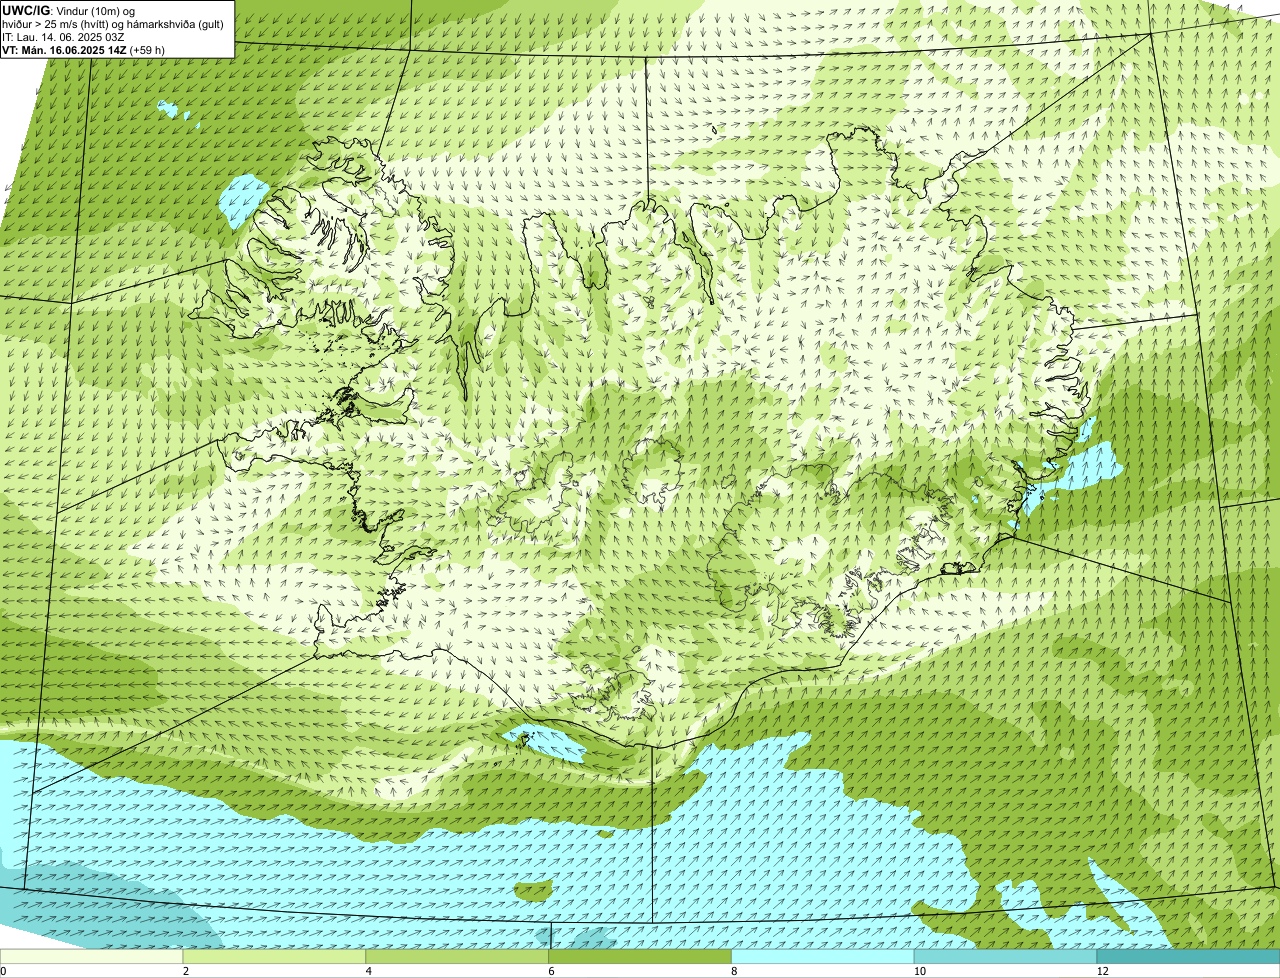Click the teal legend segment above 12 m/s

click(1188, 956)
